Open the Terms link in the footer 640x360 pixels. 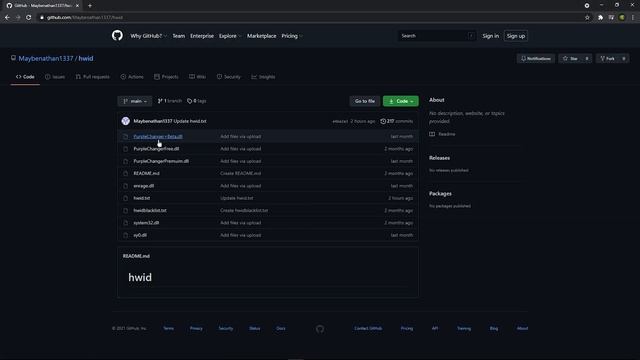point(169,329)
